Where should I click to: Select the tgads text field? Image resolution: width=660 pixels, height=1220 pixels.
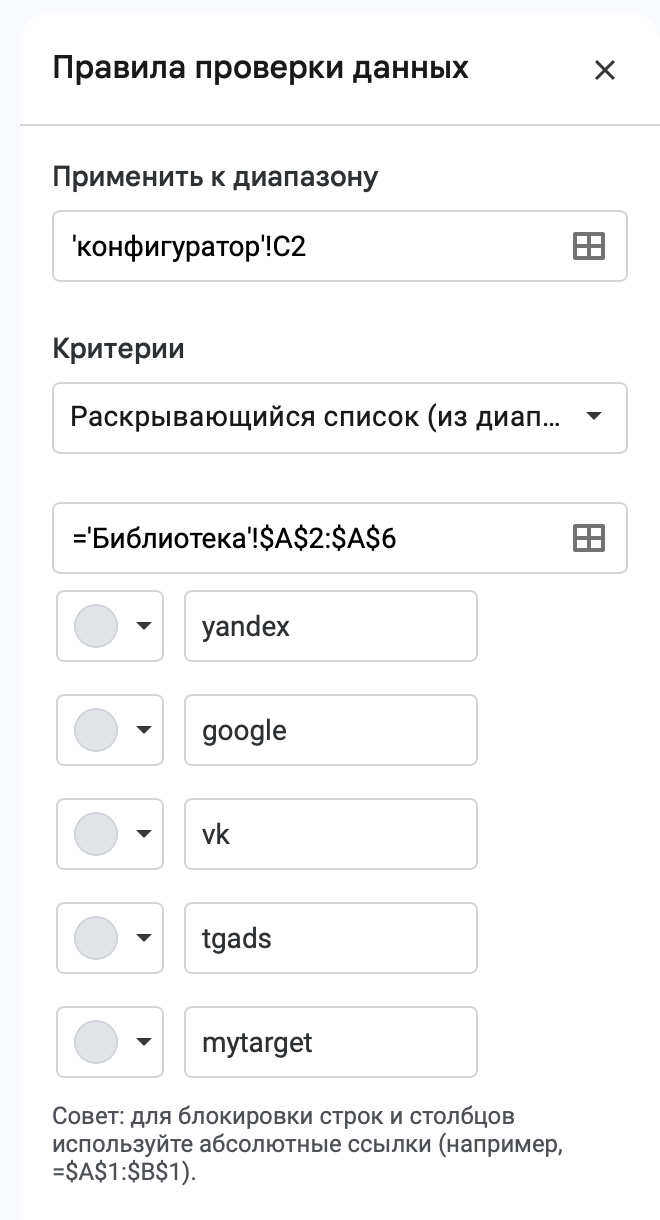click(x=331, y=938)
